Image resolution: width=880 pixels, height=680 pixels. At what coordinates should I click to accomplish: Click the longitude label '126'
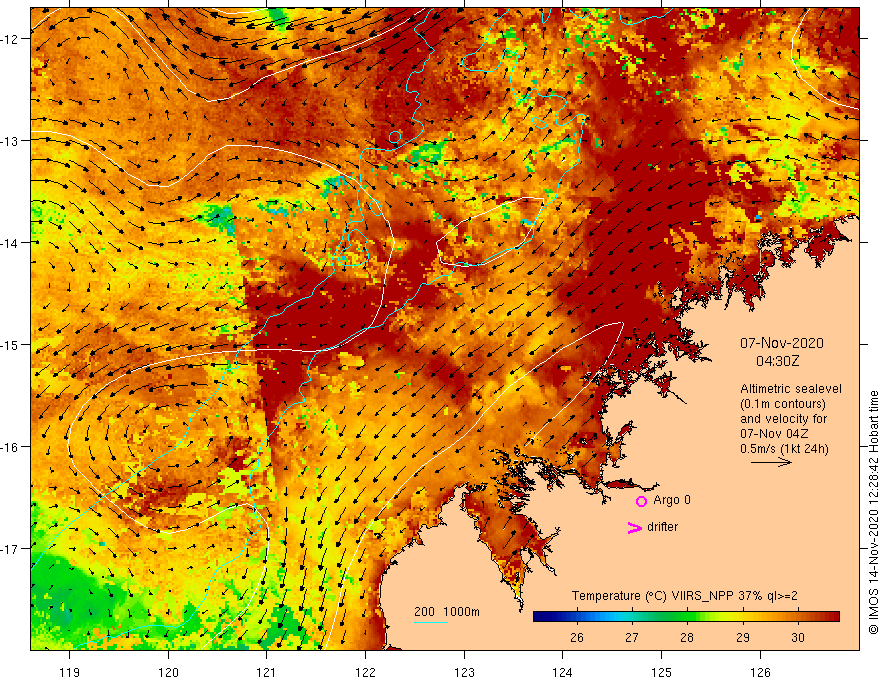point(760,672)
